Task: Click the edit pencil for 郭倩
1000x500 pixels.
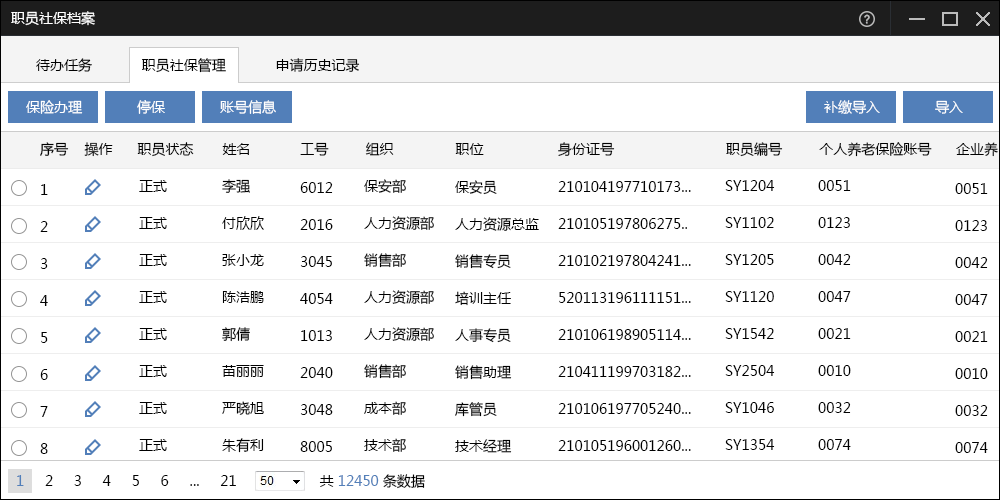Action: point(92,336)
